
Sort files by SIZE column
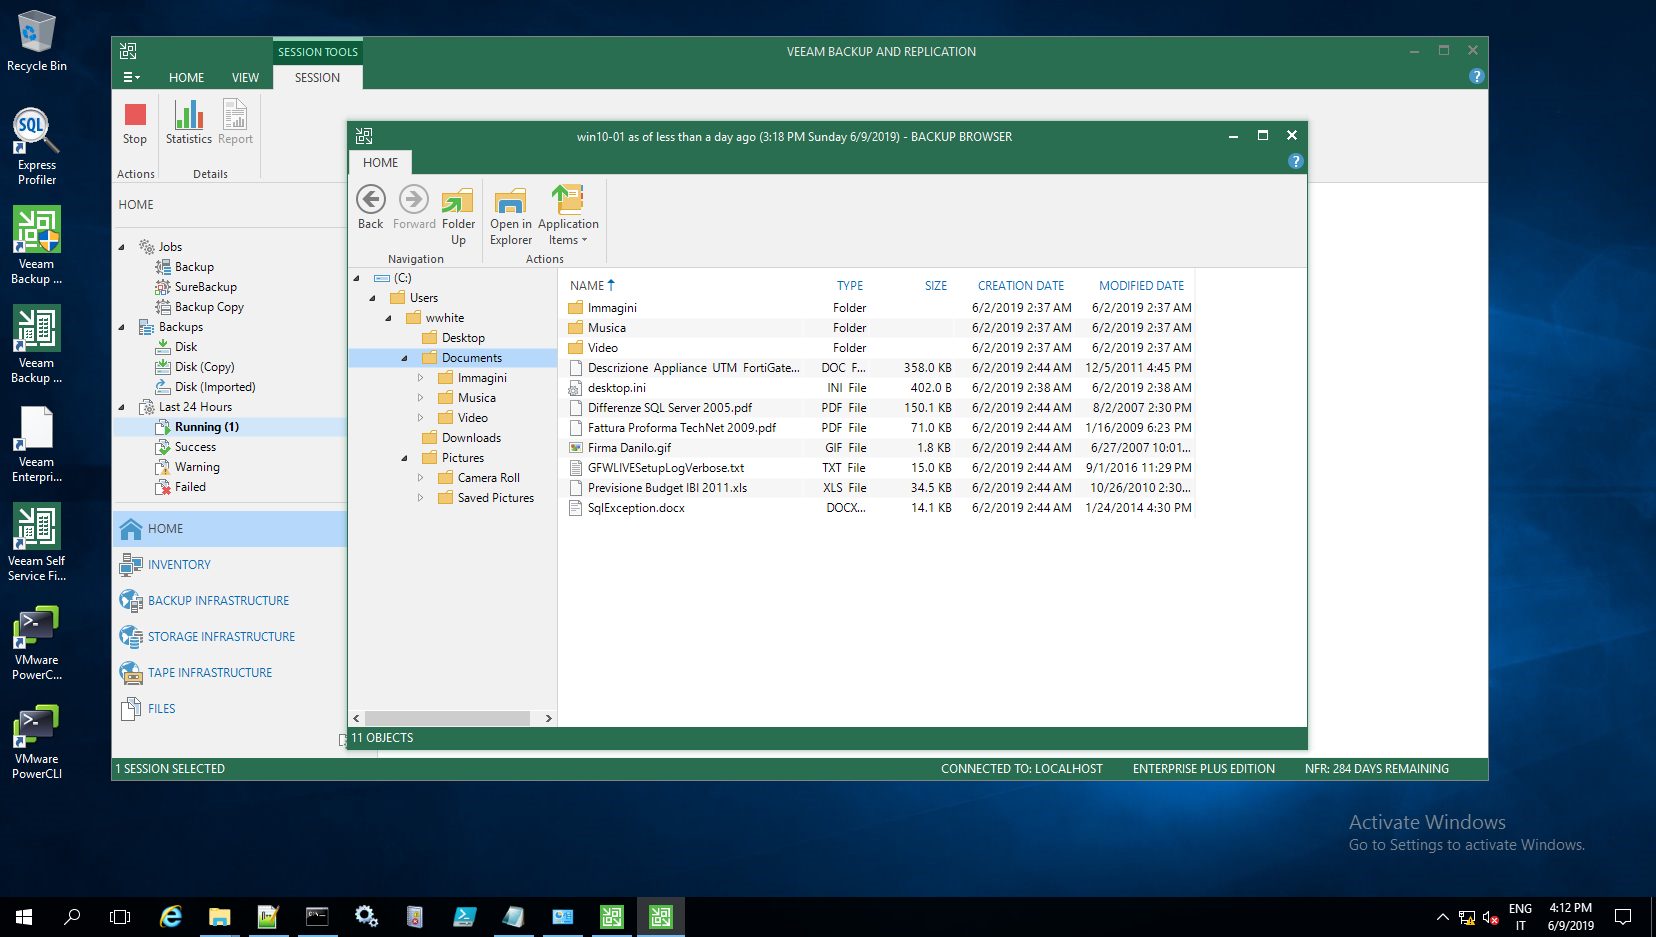tap(935, 286)
